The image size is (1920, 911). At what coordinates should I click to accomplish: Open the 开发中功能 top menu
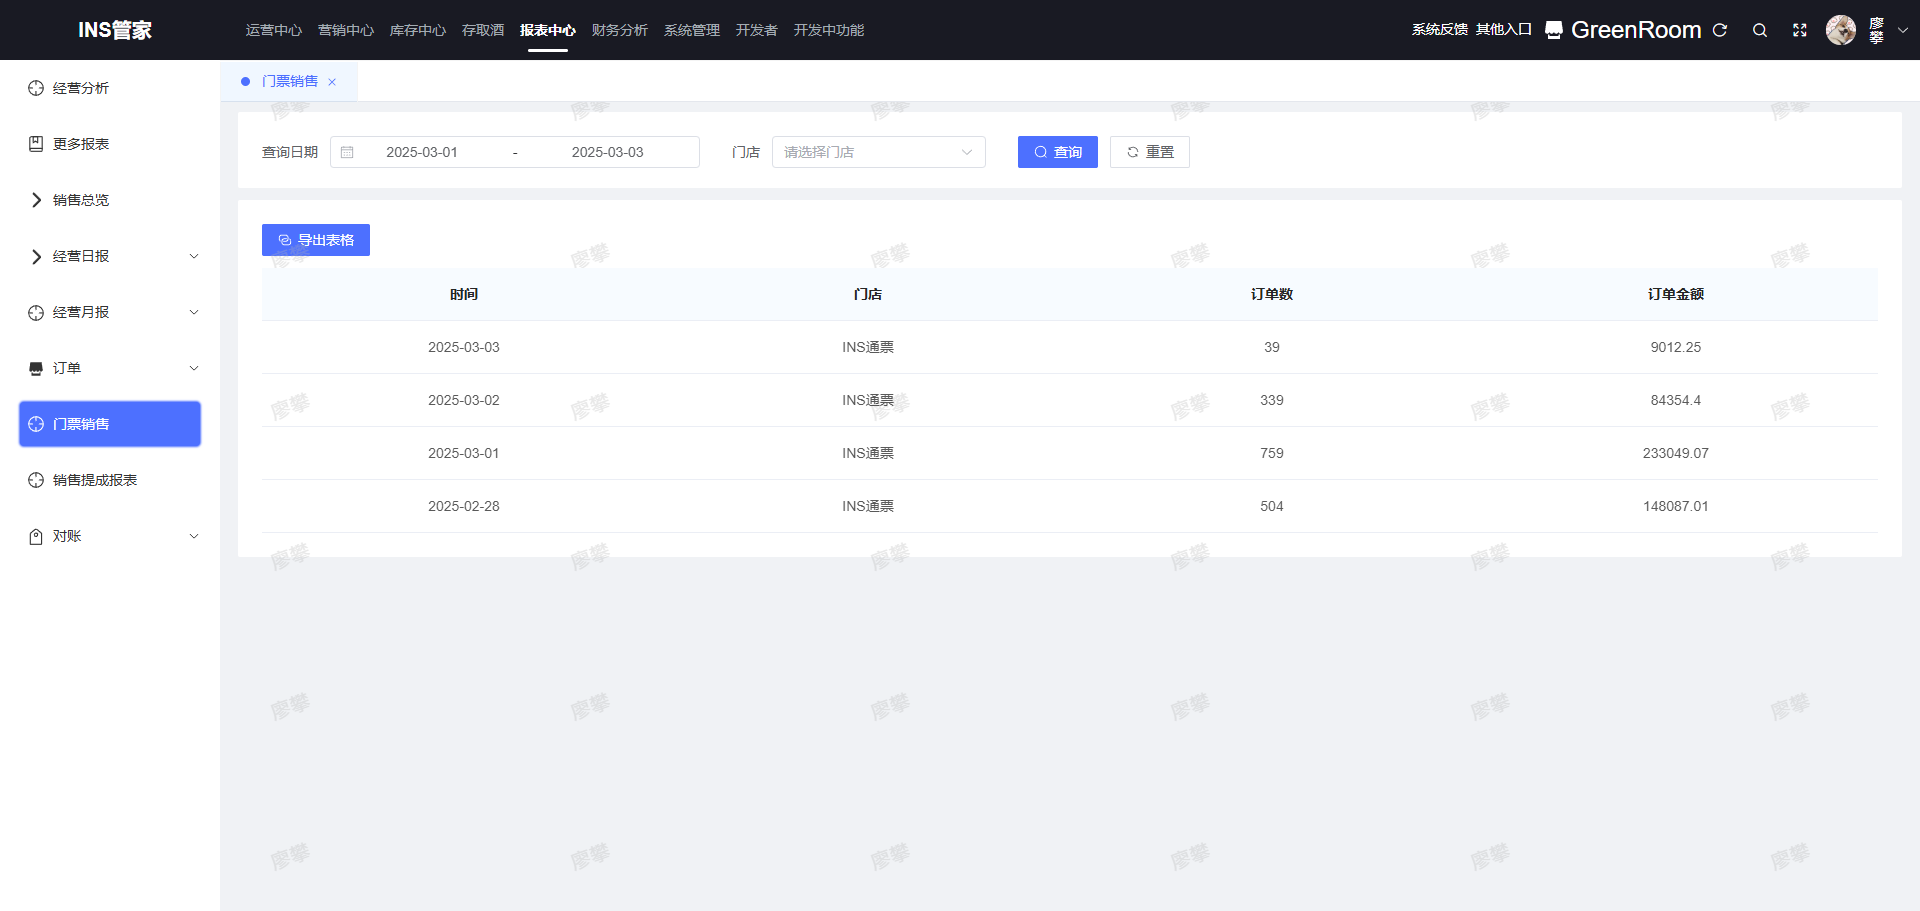click(x=829, y=30)
